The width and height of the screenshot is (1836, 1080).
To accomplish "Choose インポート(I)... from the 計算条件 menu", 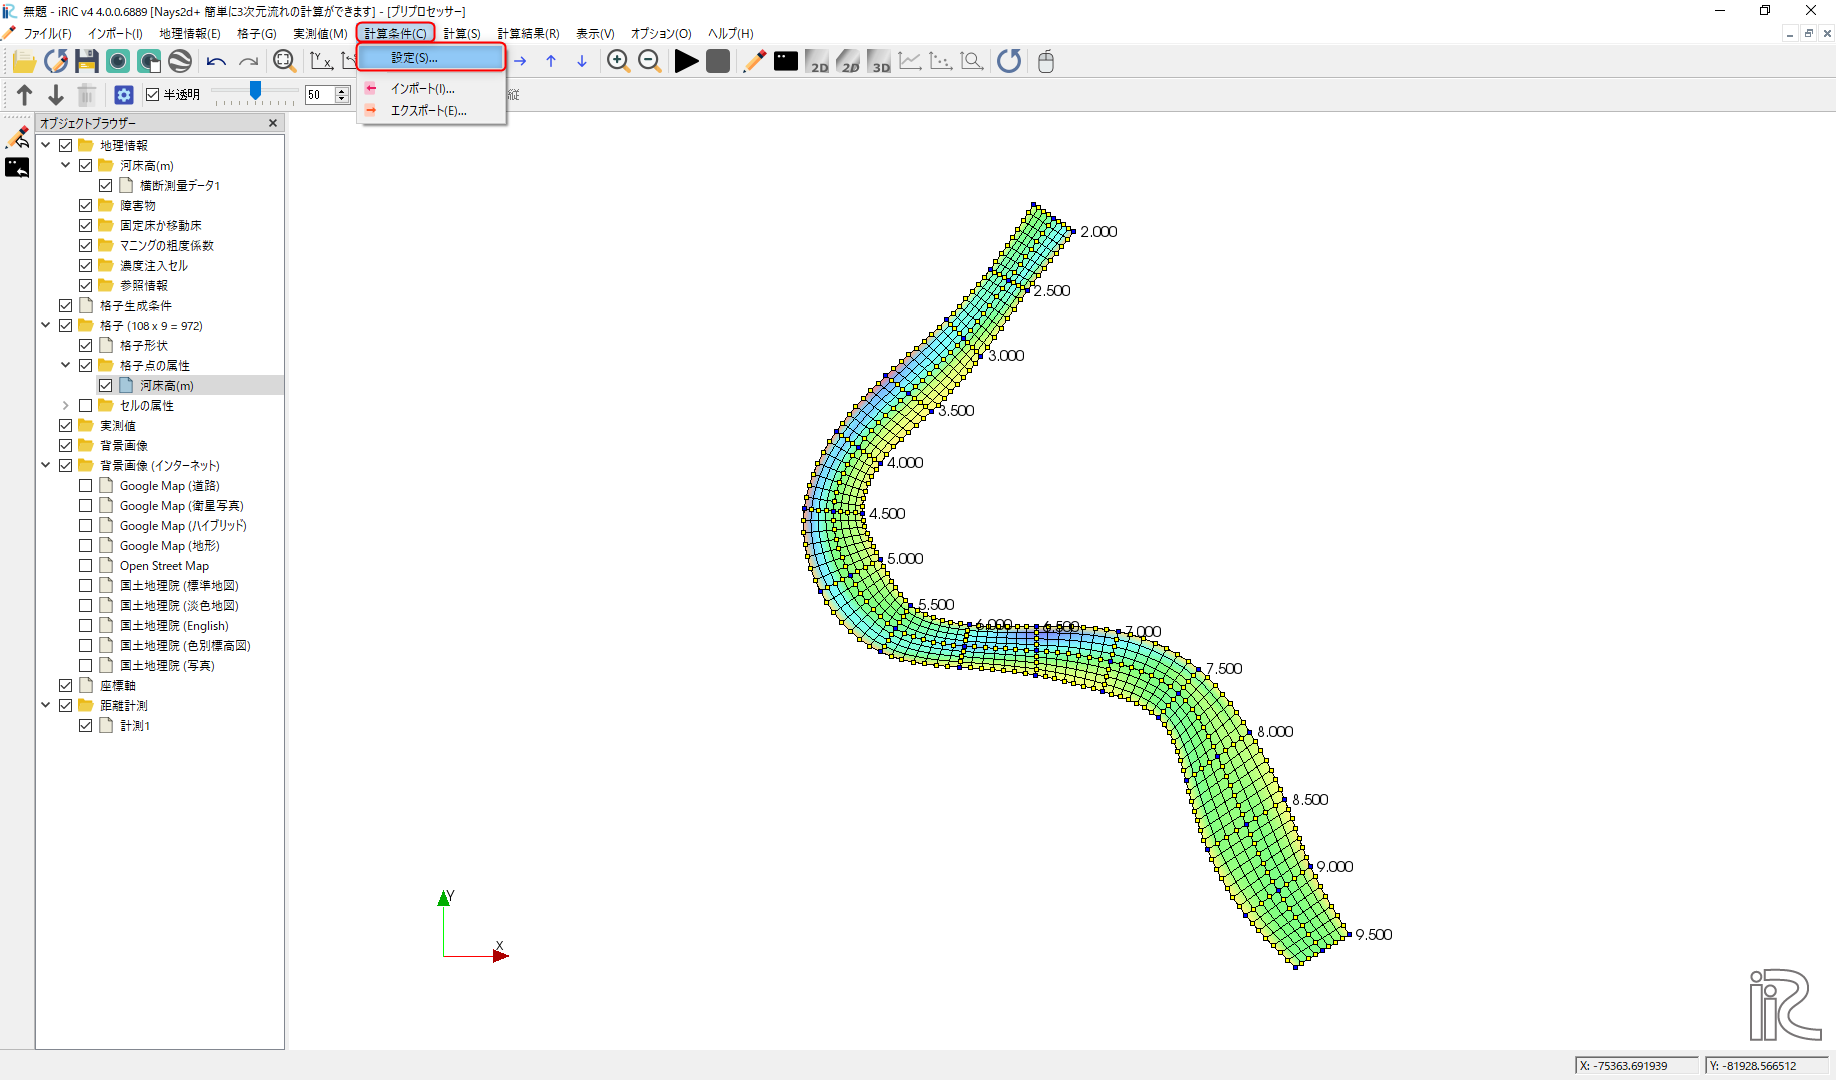I will click(x=432, y=89).
